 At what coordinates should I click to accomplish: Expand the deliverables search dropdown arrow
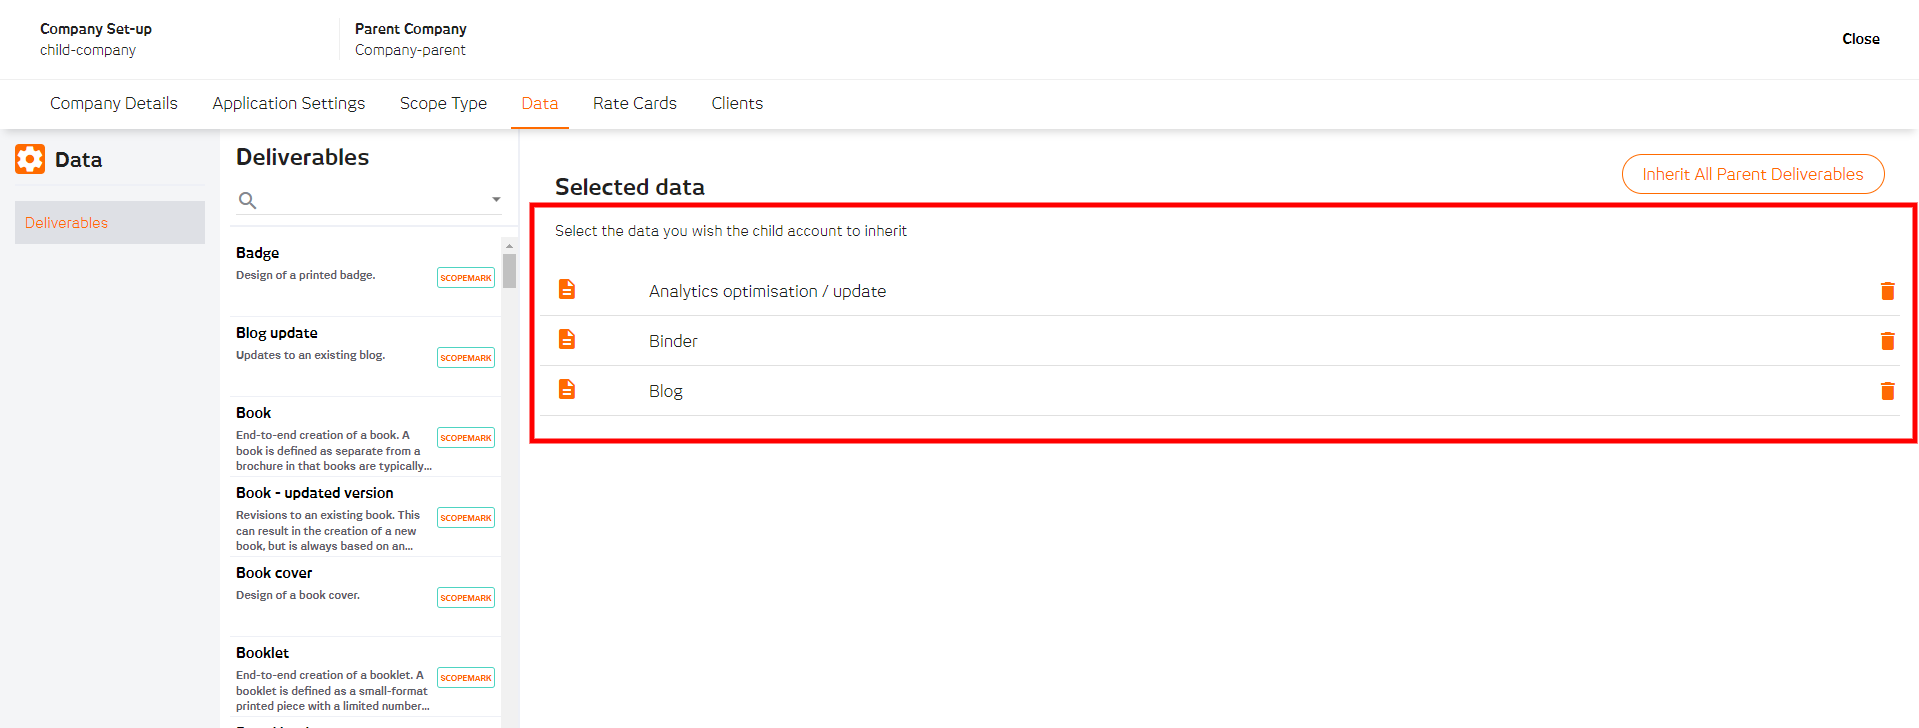pos(496,200)
